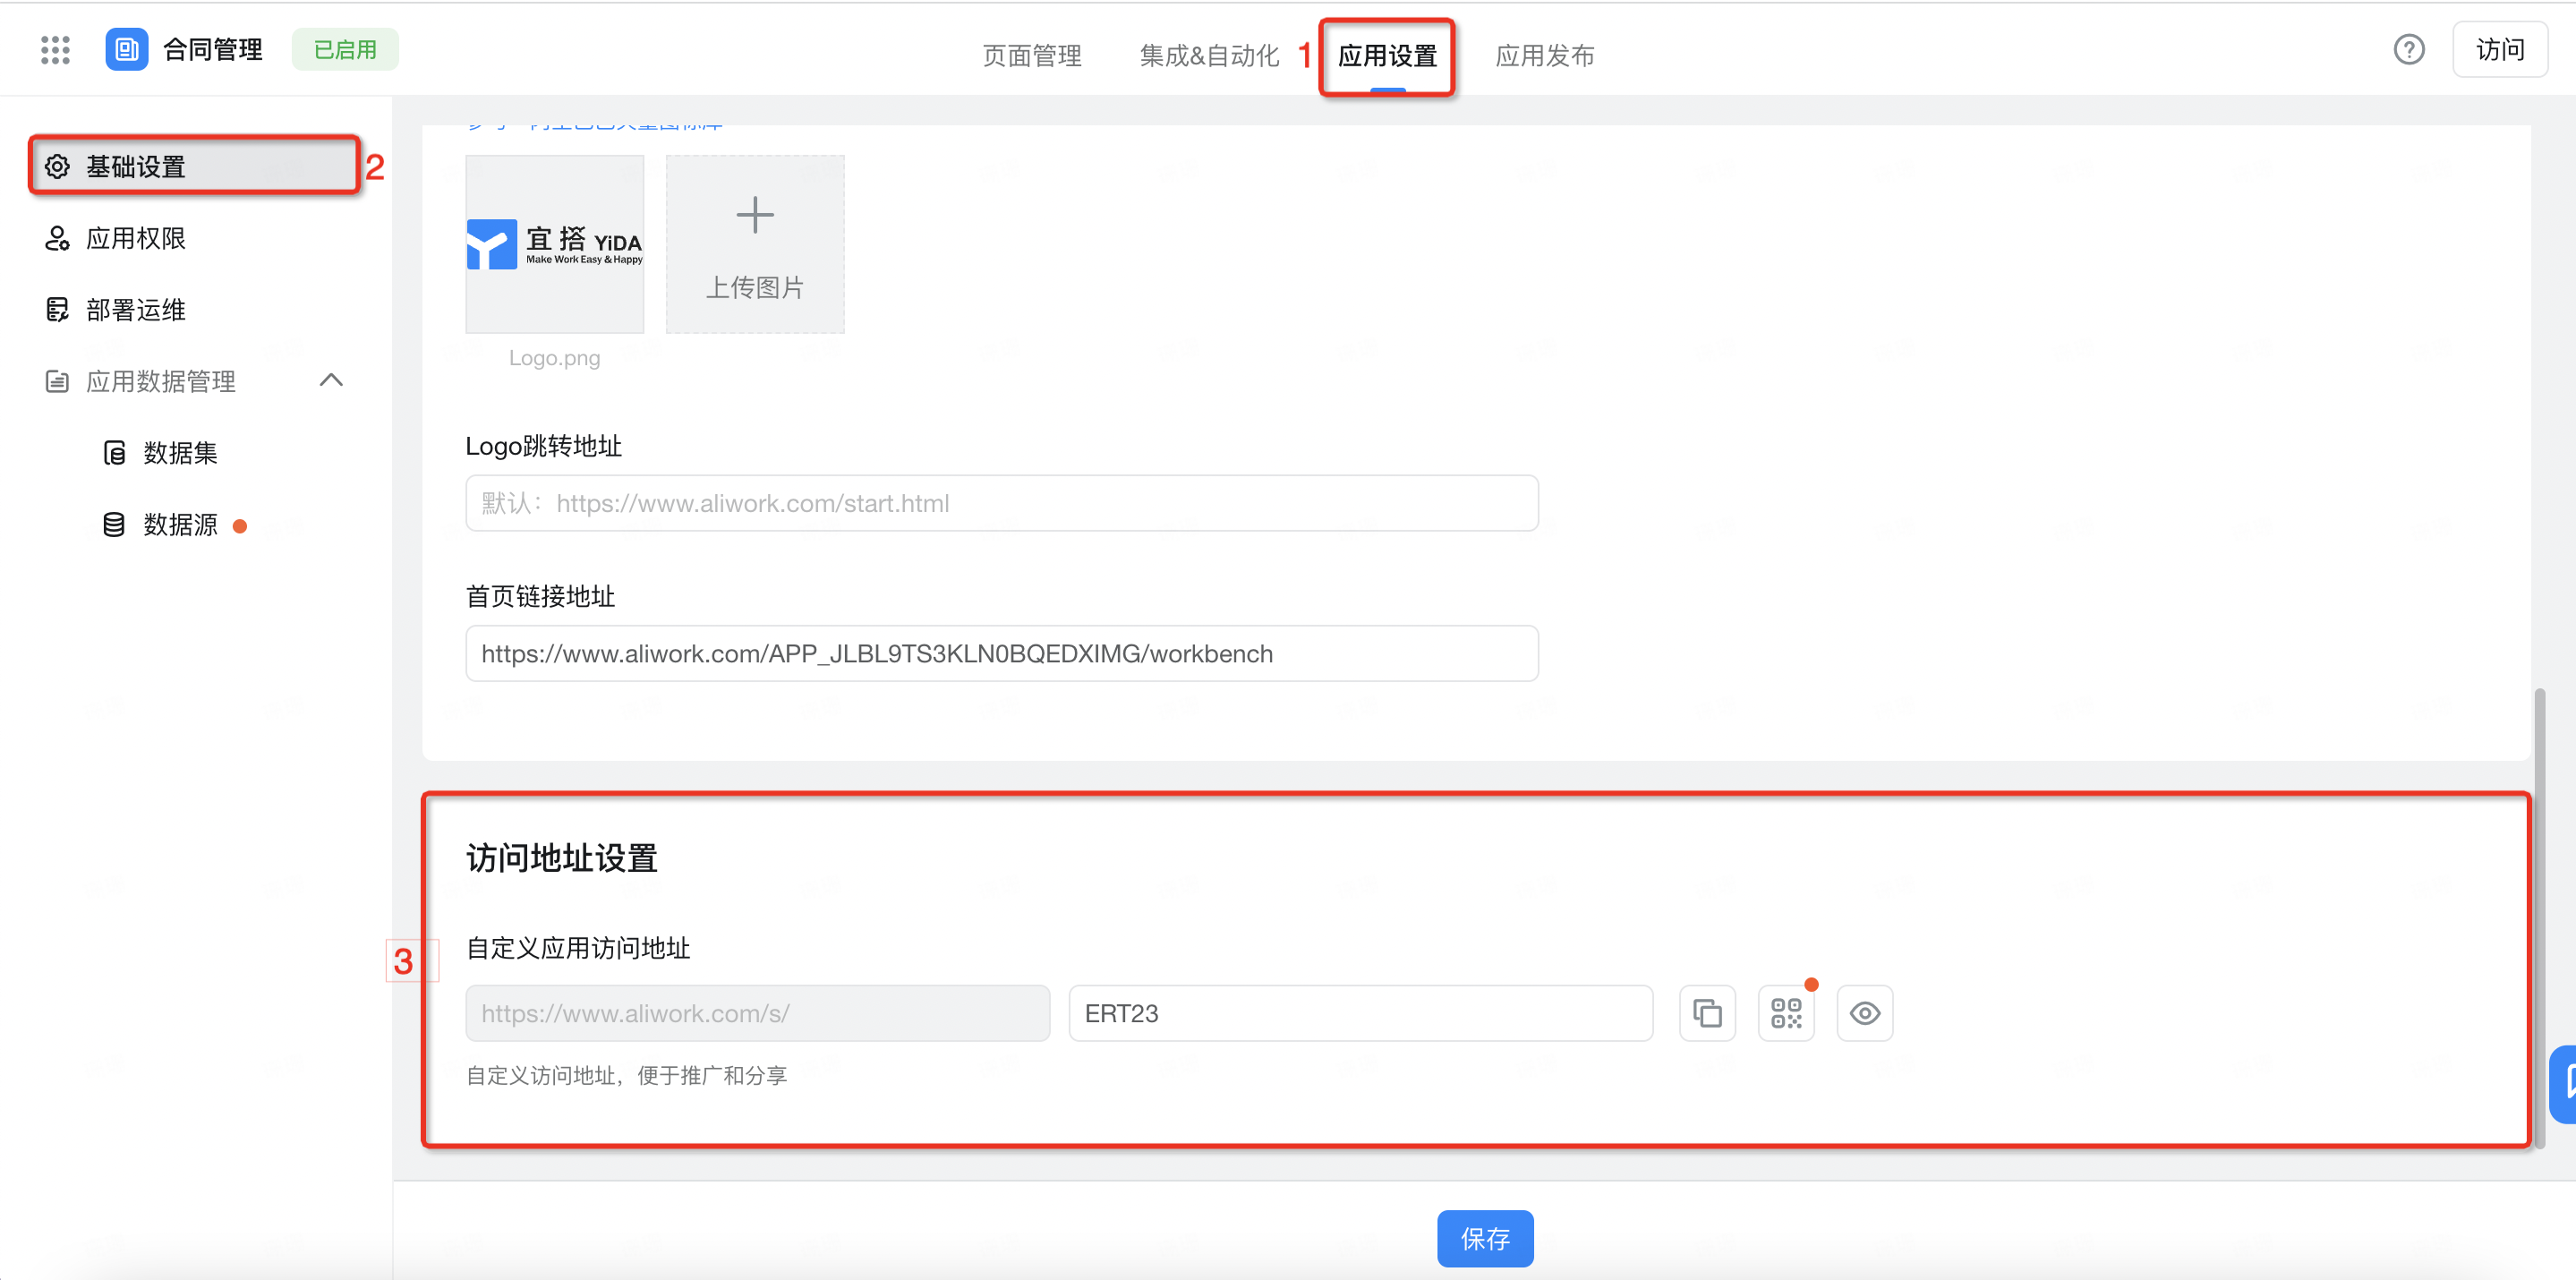Click the 保存 button
This screenshot has height=1280, width=2576.
[x=1484, y=1238]
